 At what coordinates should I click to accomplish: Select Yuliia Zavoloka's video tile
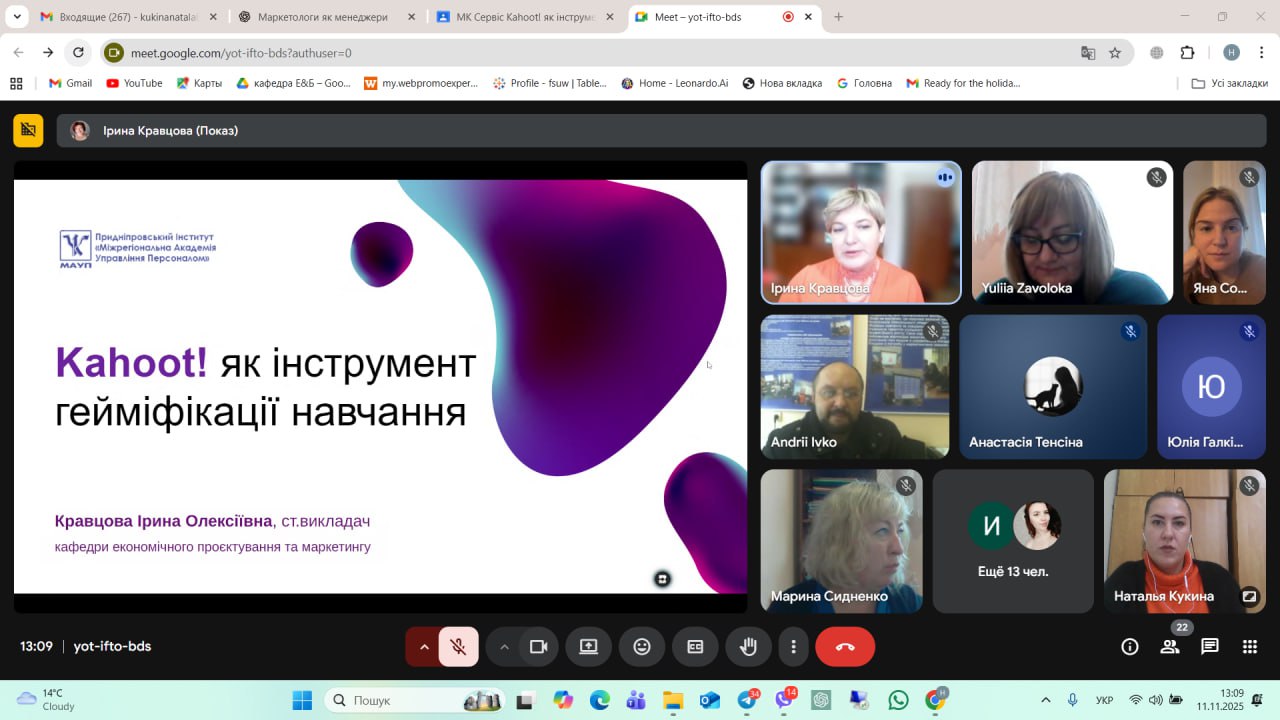coord(1072,232)
